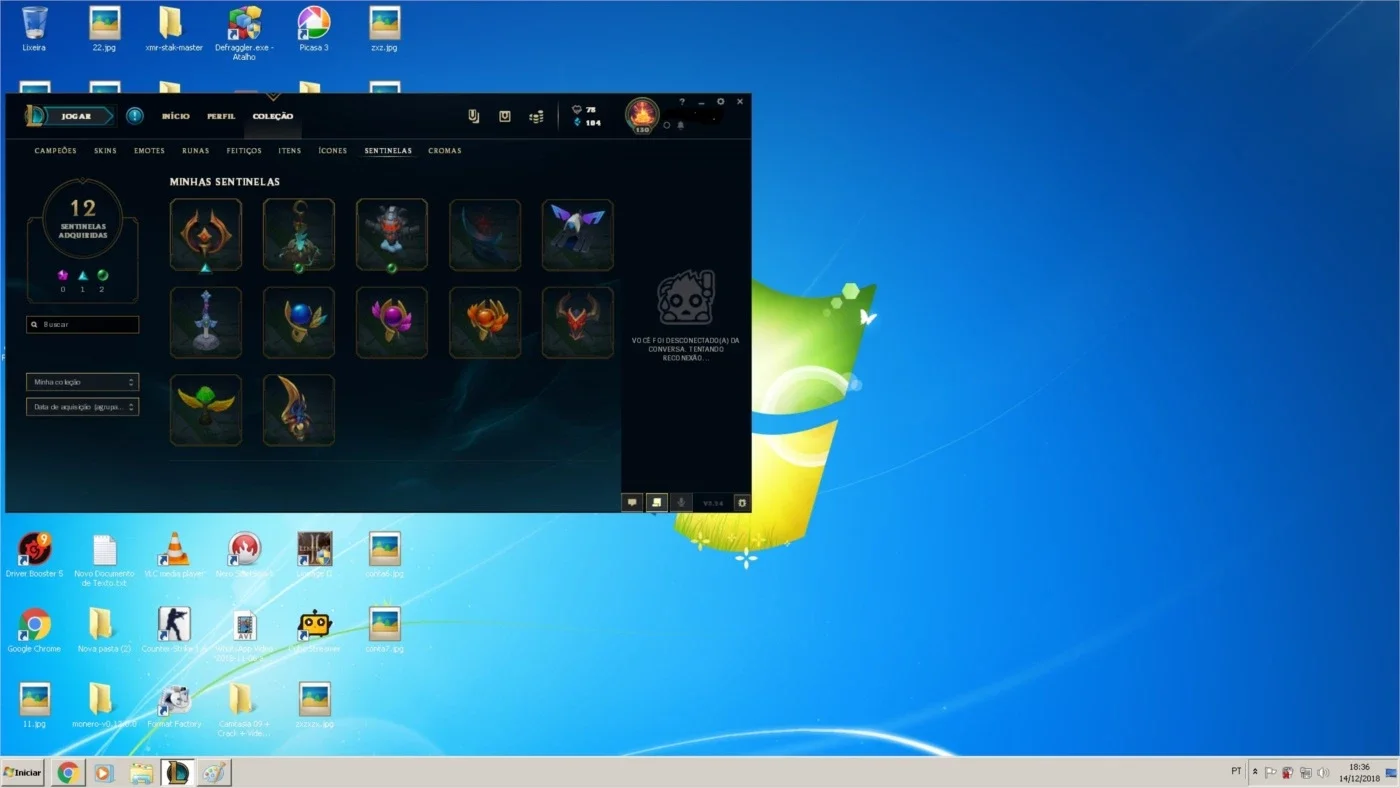Expand the 'Minha coleção' dropdown
Screen dimensions: 1400x788
(83, 382)
